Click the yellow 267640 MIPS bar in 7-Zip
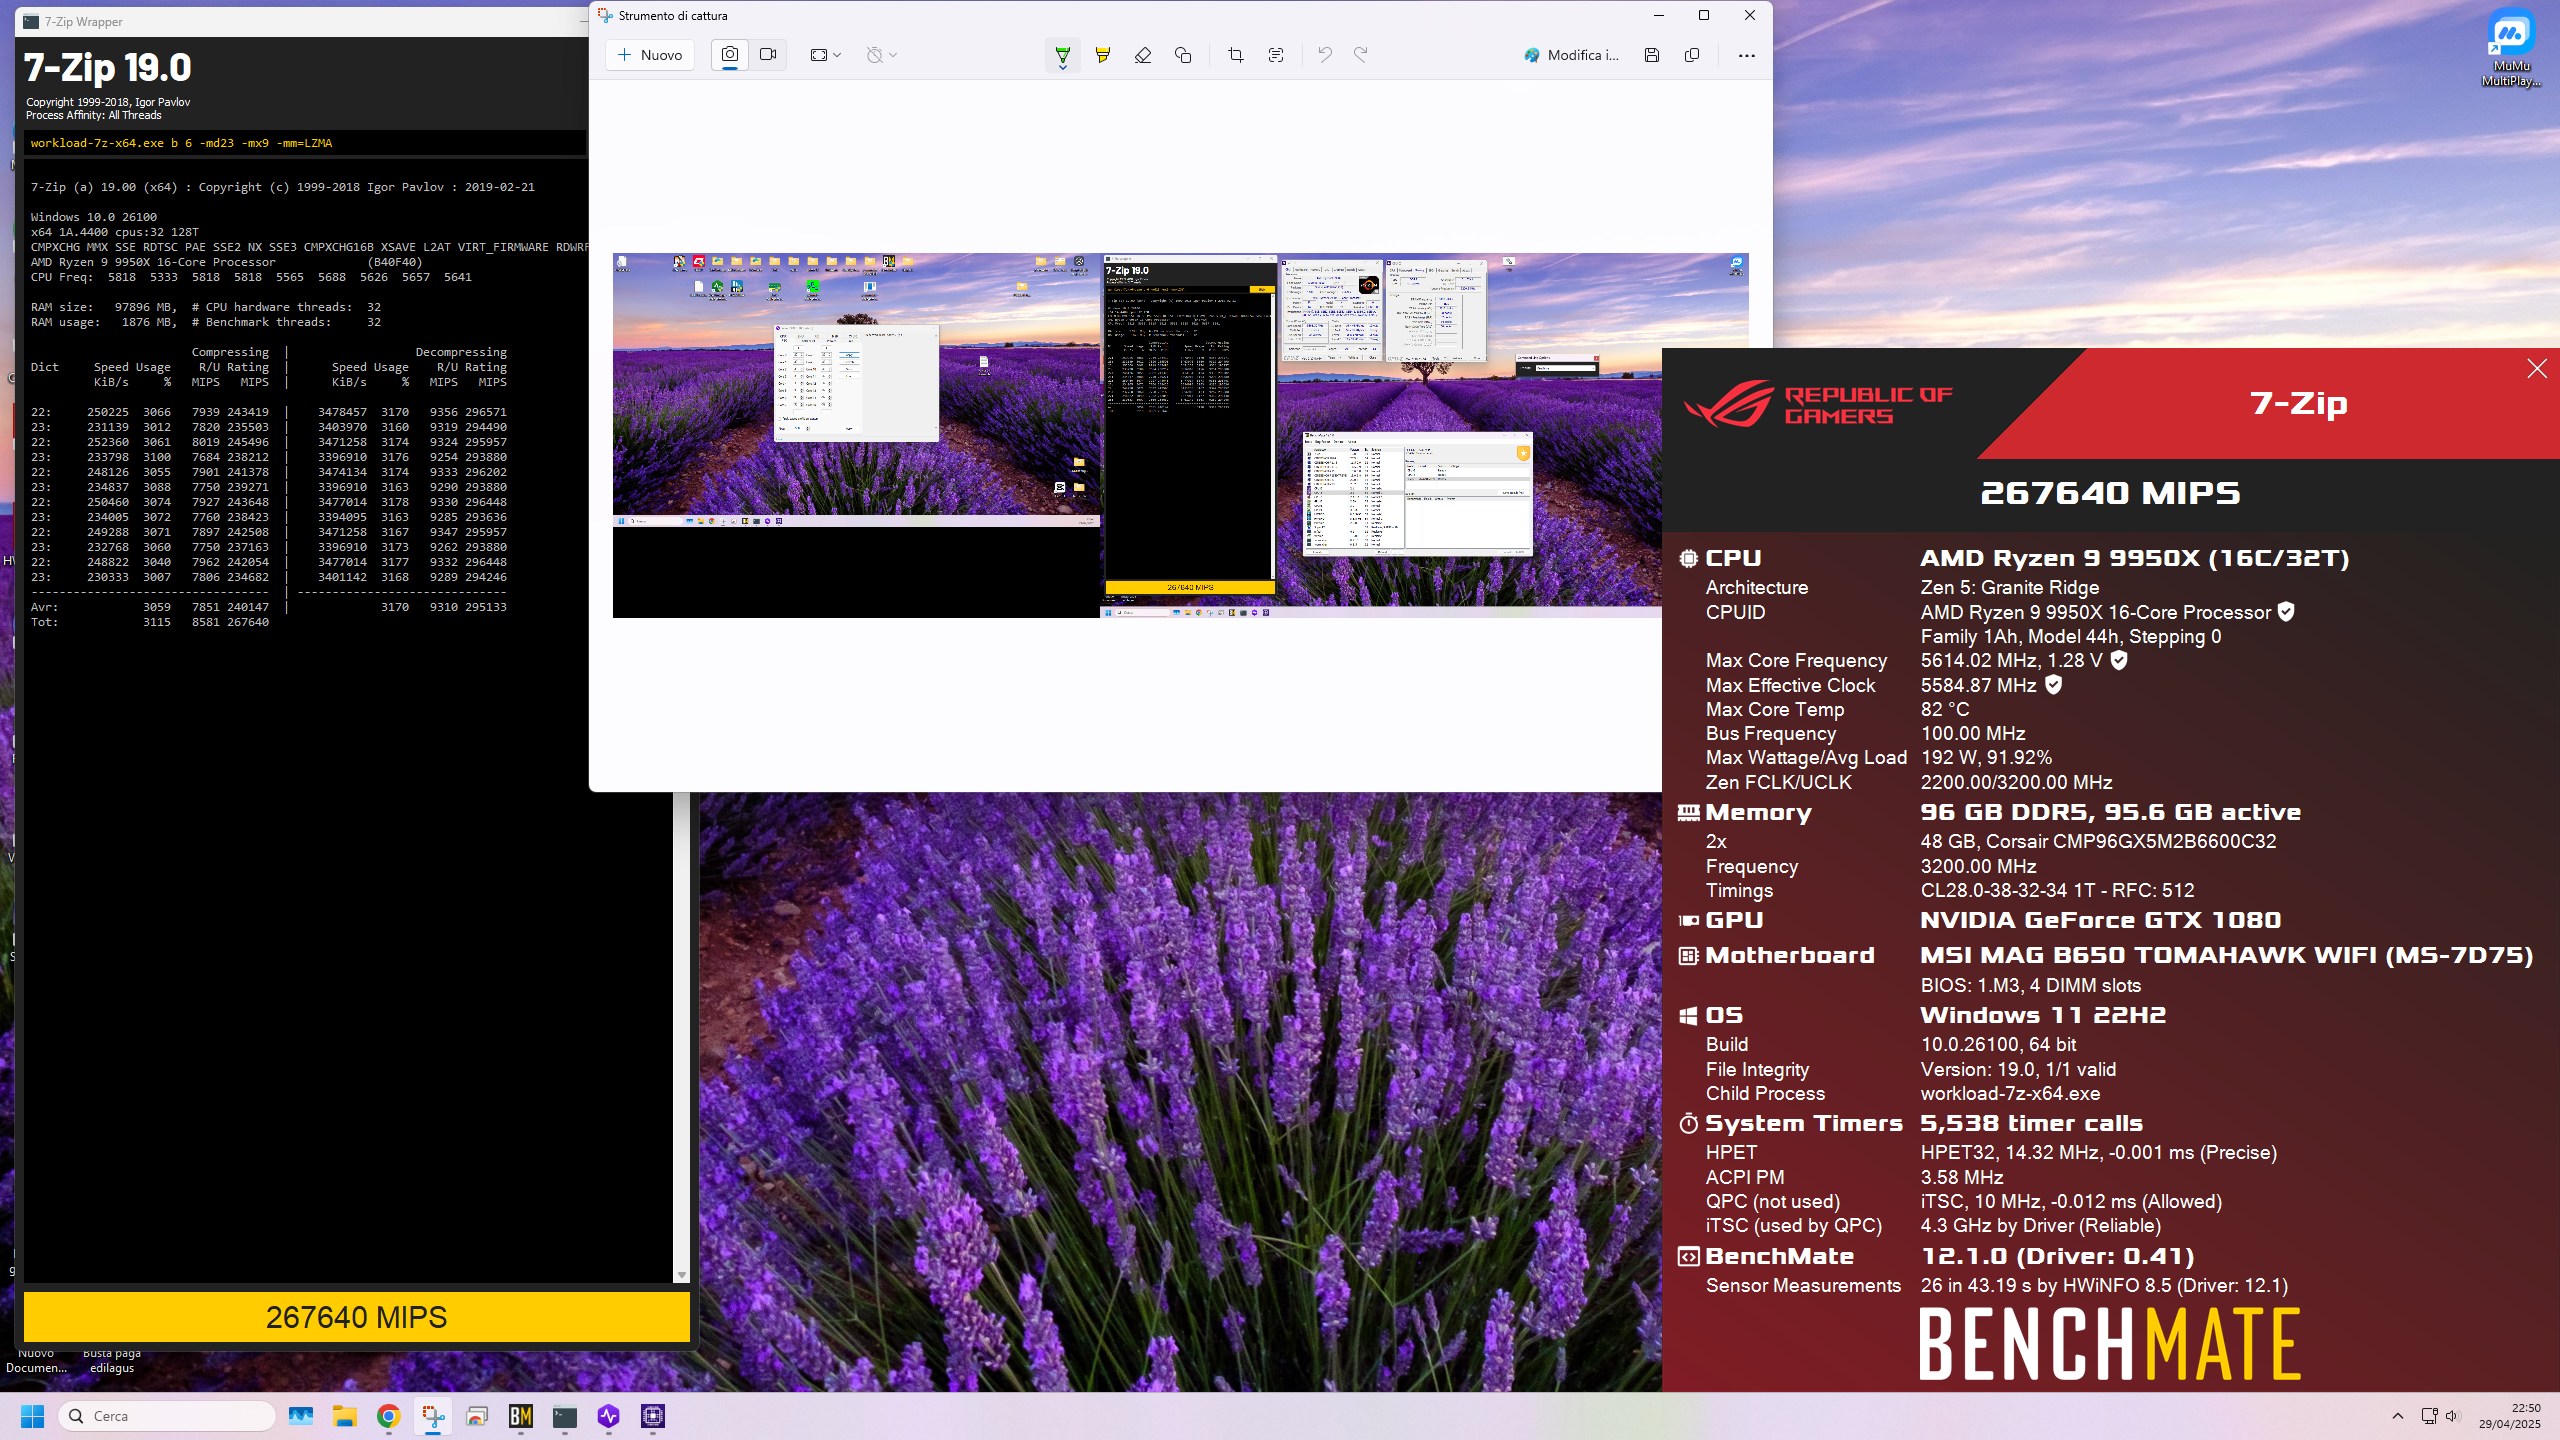 click(357, 1317)
